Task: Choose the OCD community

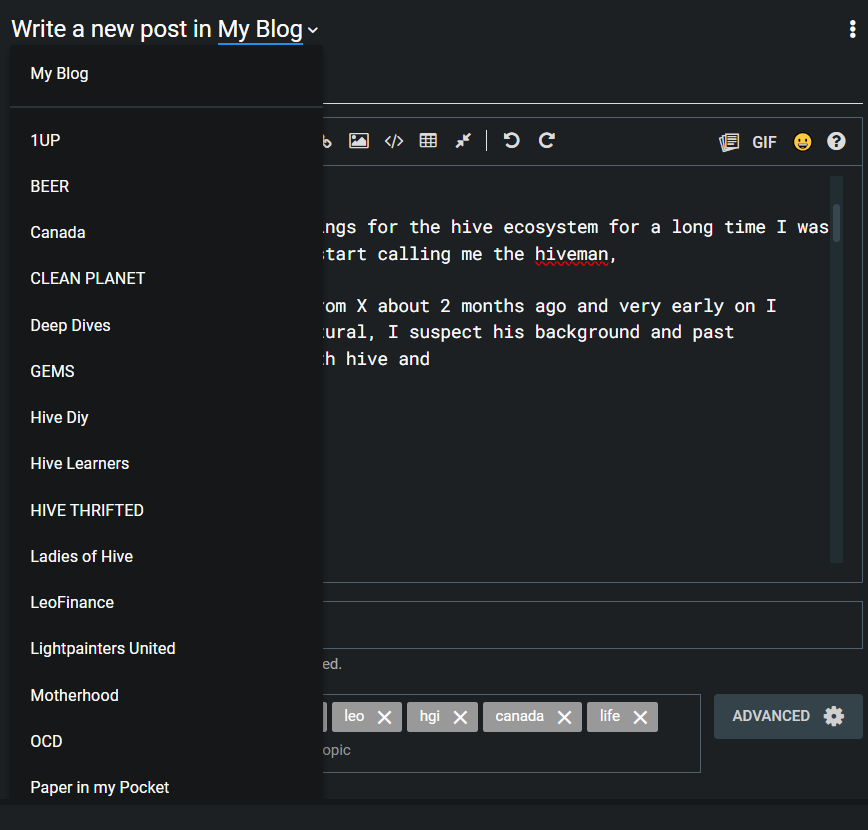Action: [166, 741]
